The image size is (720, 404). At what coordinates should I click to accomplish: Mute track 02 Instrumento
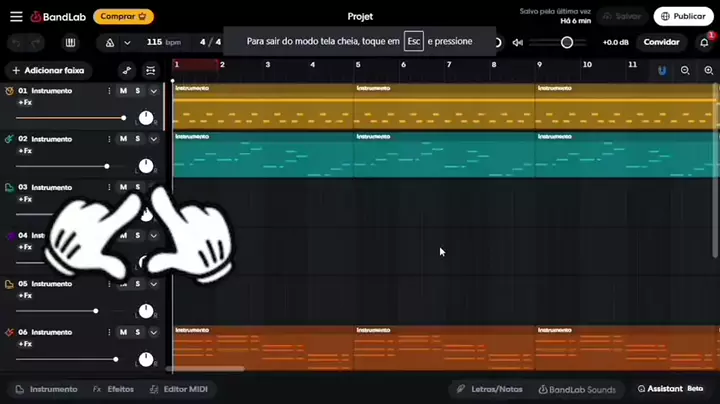[123, 139]
